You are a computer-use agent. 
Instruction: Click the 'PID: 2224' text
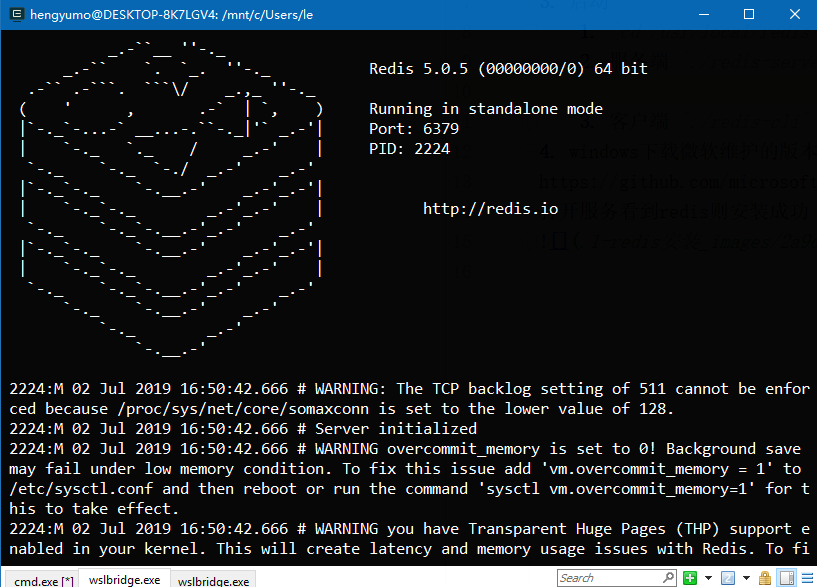410,148
